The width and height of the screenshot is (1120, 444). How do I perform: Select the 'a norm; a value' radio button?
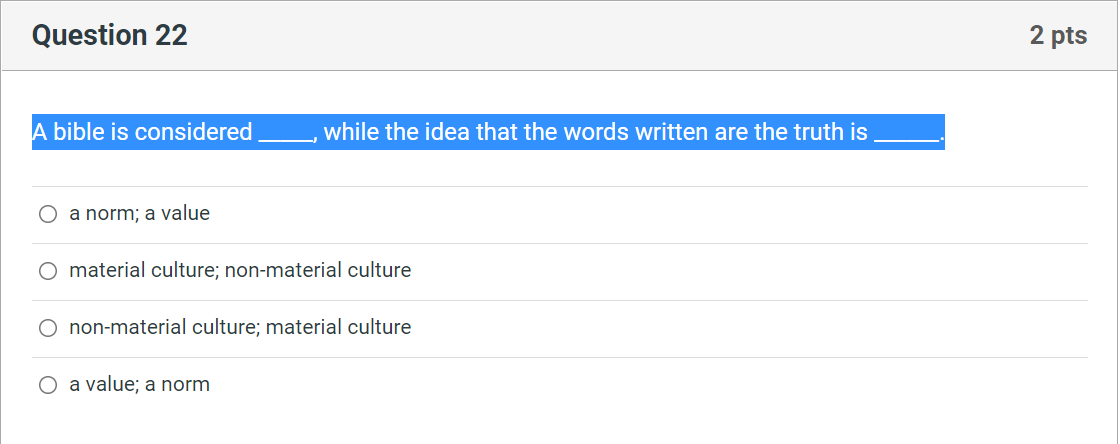pyautogui.click(x=47, y=214)
